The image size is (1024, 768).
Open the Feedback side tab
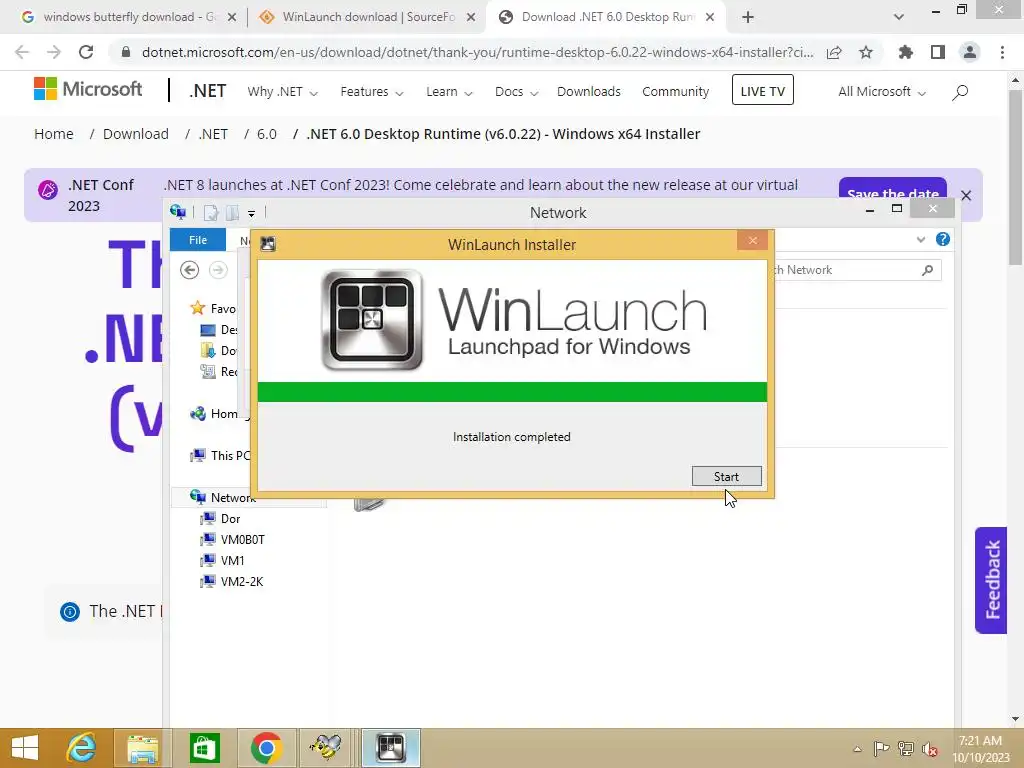click(992, 580)
